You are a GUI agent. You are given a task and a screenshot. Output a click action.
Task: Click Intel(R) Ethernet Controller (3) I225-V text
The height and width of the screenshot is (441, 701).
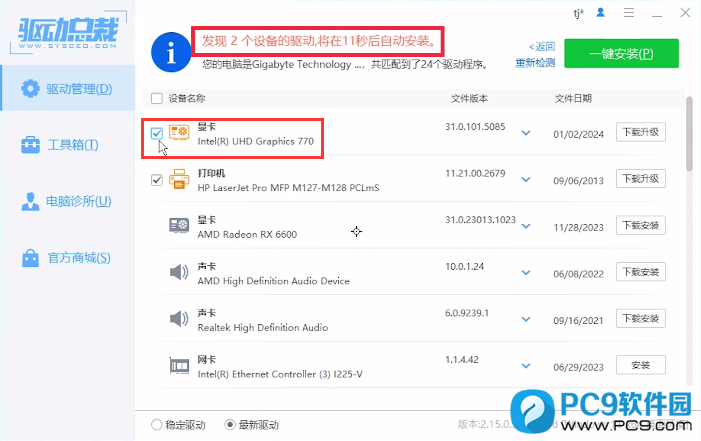pos(280,374)
